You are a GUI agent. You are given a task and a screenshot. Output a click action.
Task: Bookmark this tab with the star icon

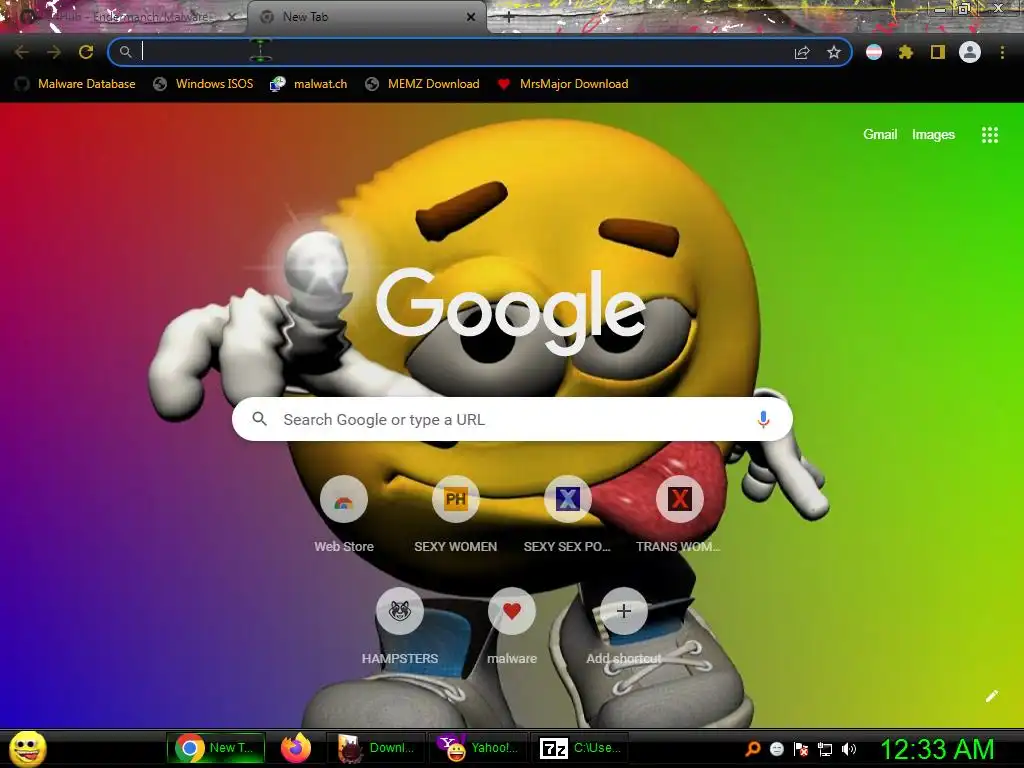point(834,52)
